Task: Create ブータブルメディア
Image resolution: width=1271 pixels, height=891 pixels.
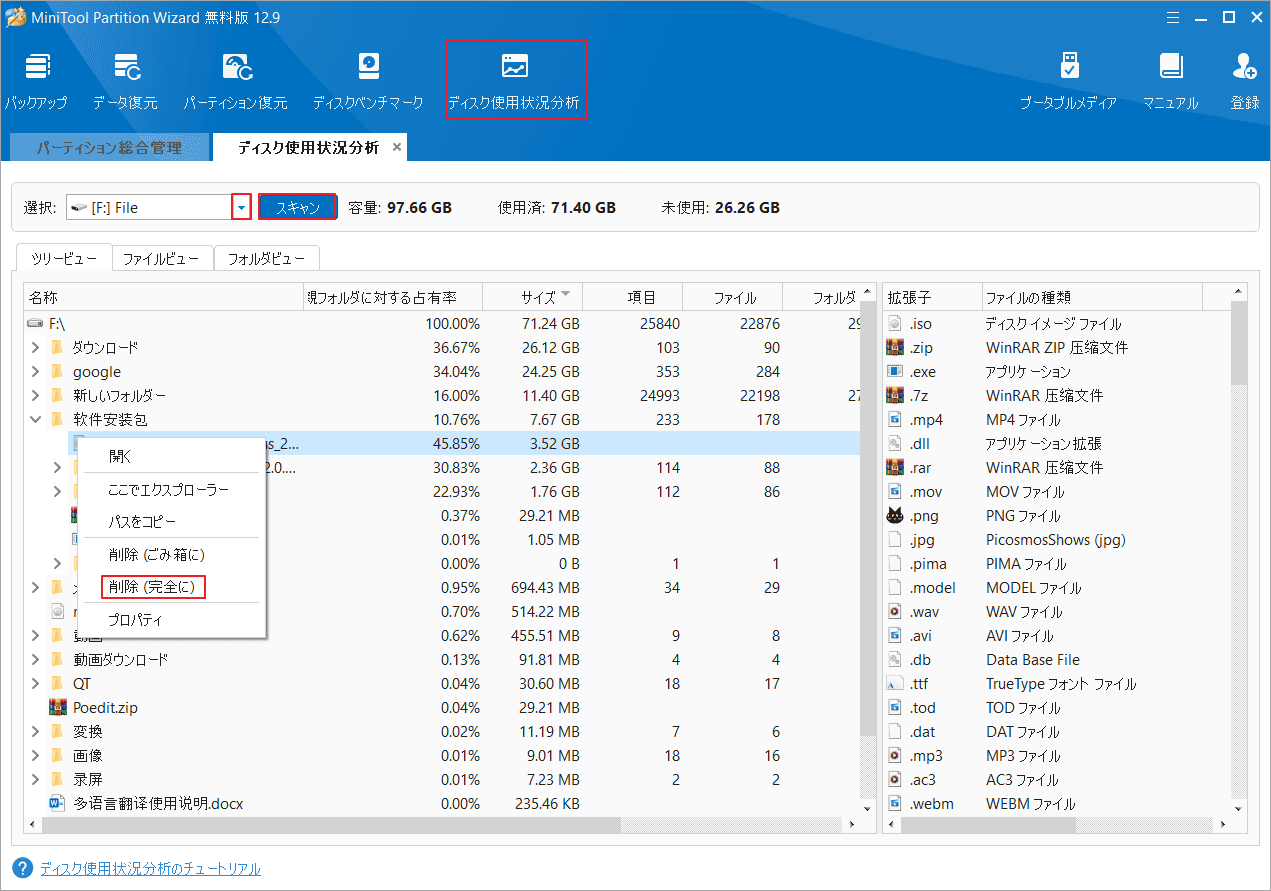Action: [x=1069, y=80]
